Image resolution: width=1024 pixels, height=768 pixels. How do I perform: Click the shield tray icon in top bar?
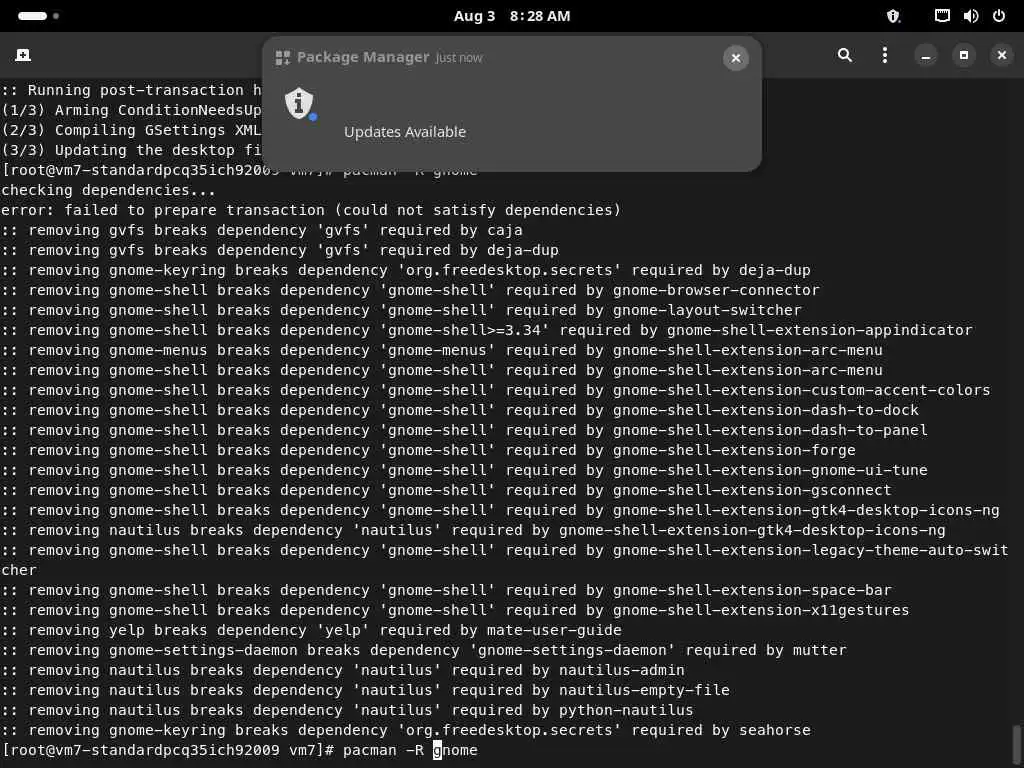(x=893, y=16)
